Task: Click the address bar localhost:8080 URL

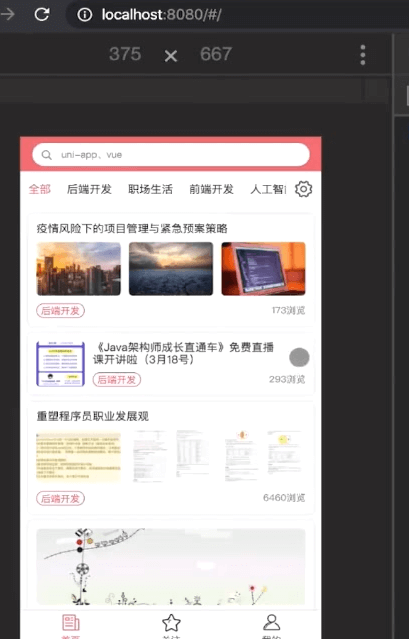Action: coord(161,15)
